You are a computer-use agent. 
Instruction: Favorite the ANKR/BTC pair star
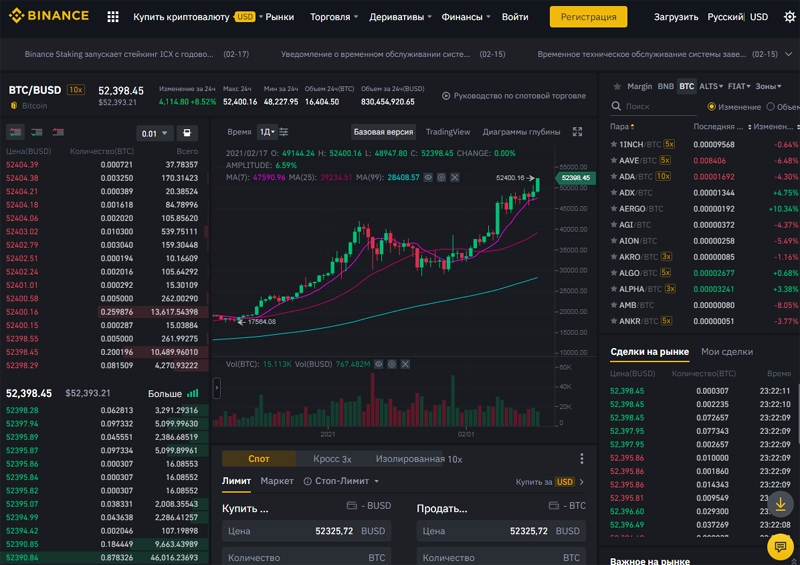coord(614,322)
